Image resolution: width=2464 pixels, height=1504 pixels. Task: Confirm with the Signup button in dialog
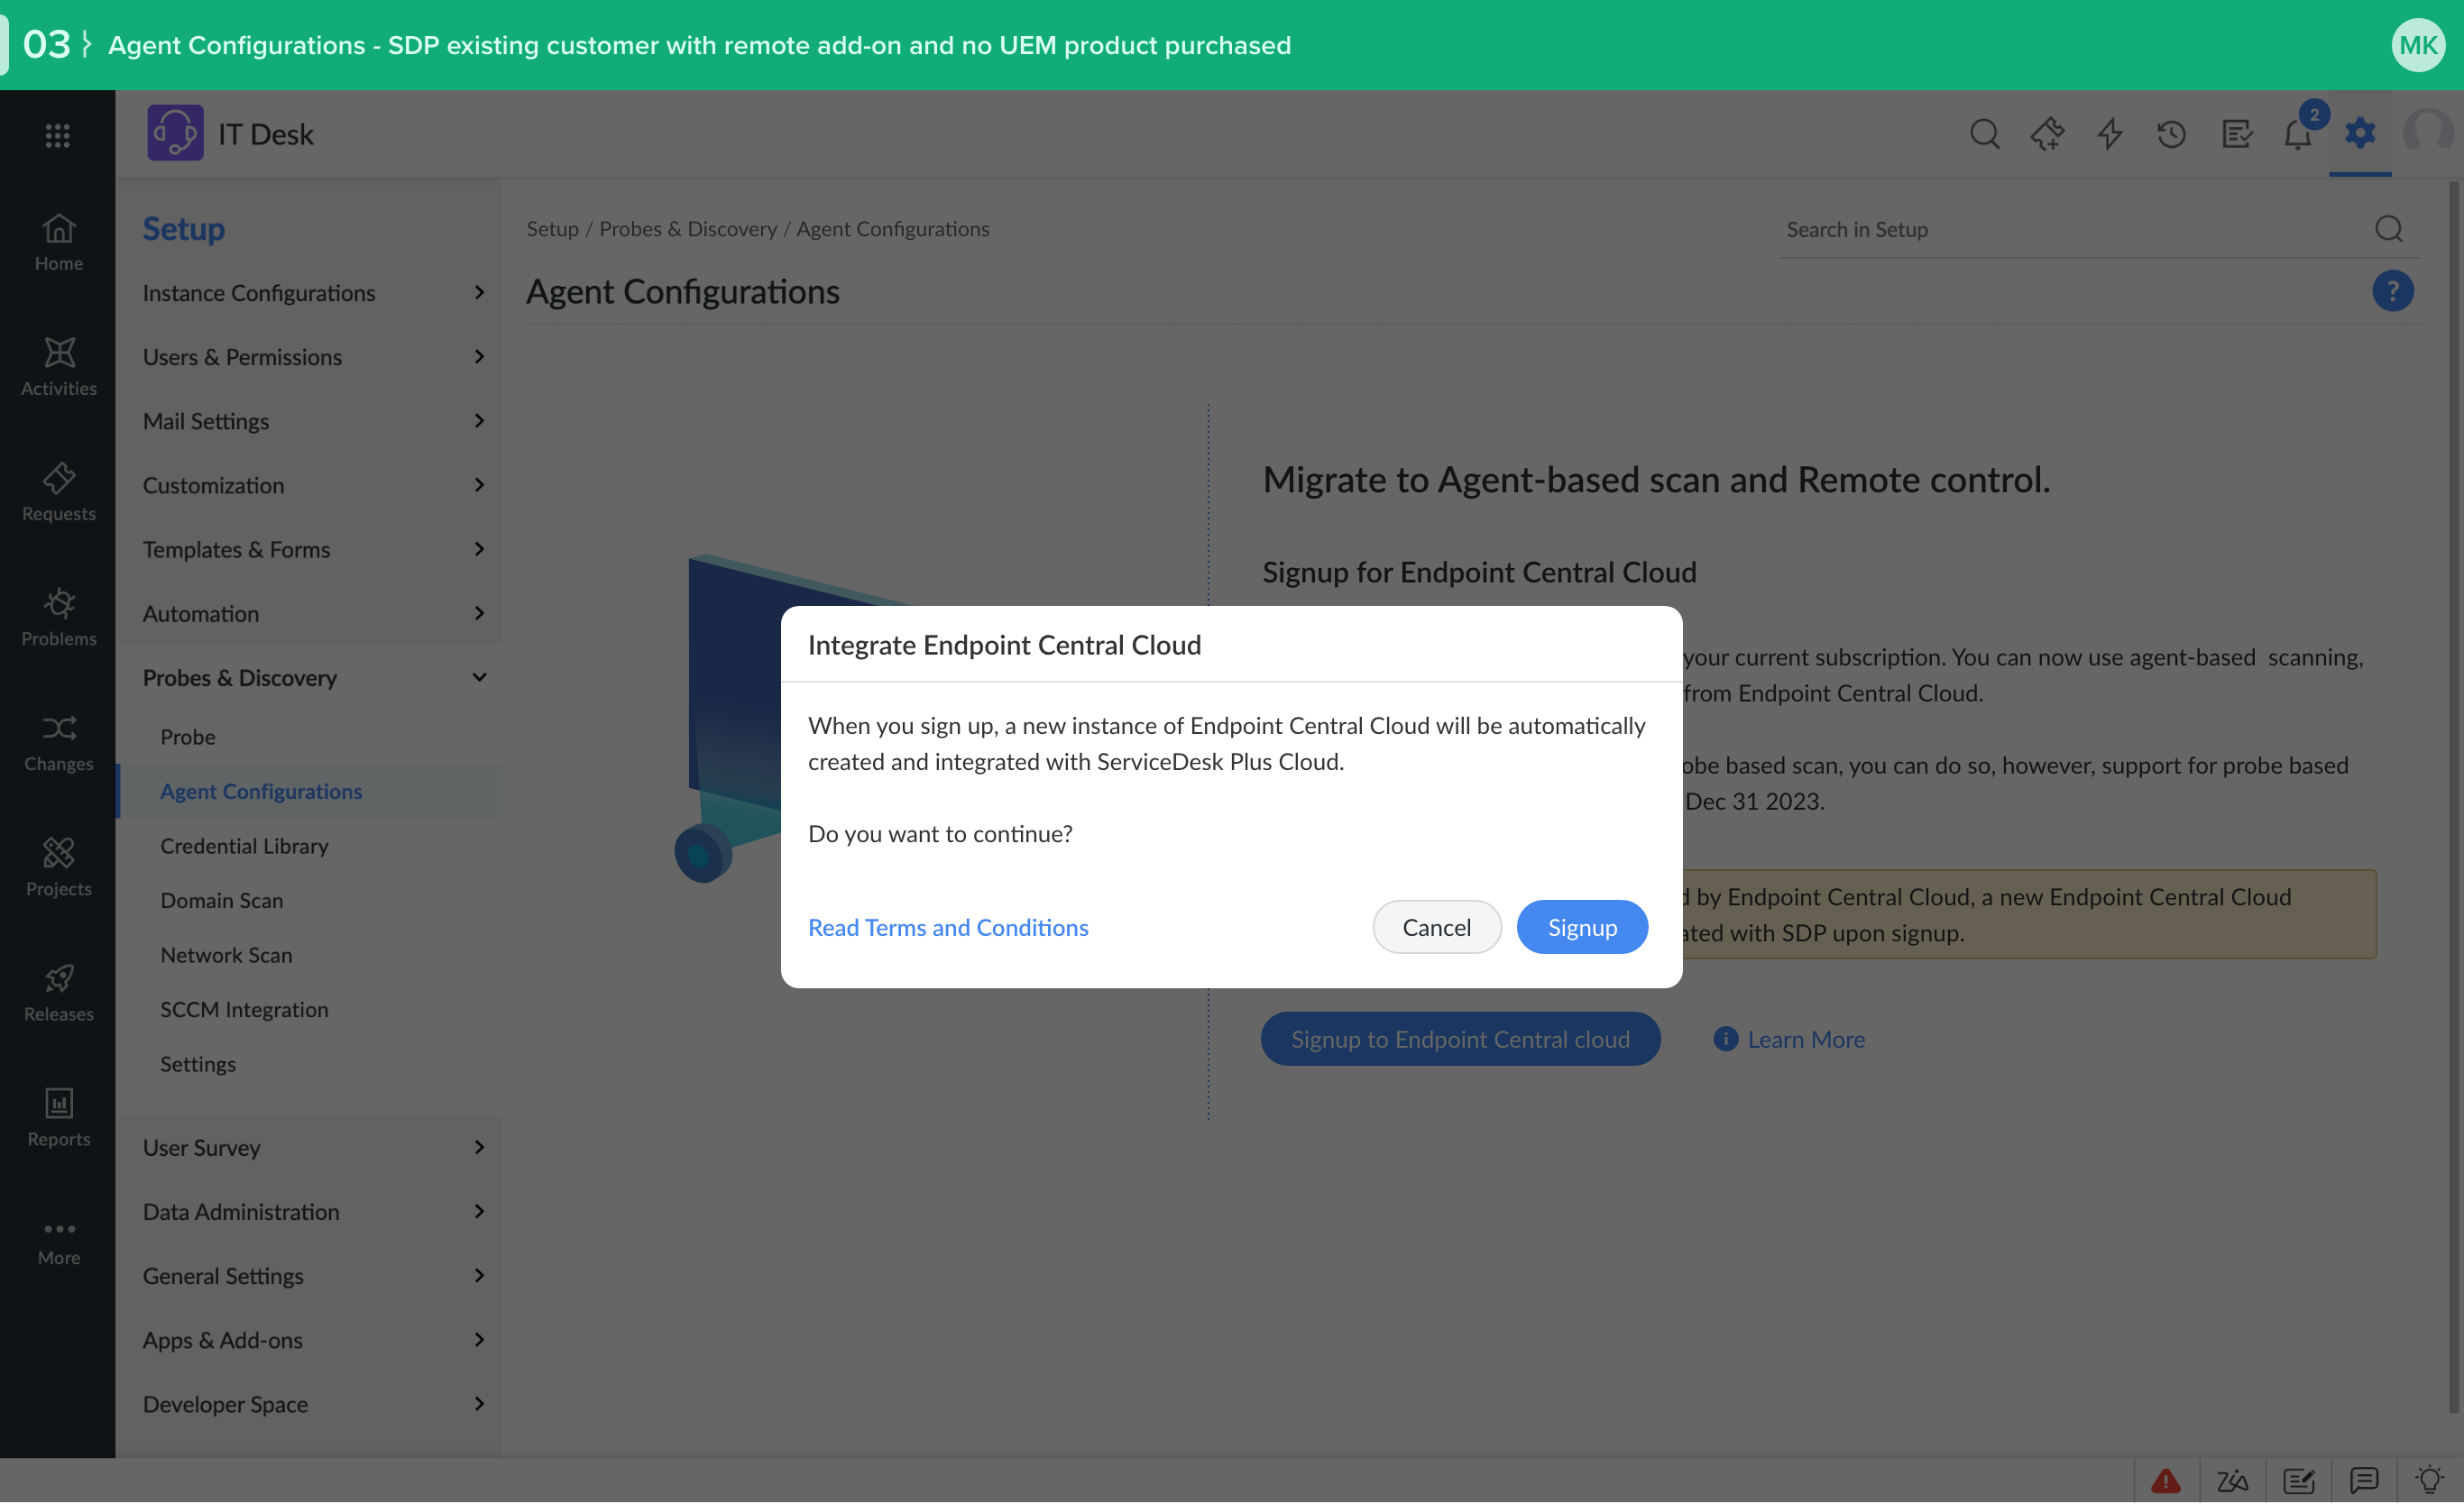click(1582, 927)
